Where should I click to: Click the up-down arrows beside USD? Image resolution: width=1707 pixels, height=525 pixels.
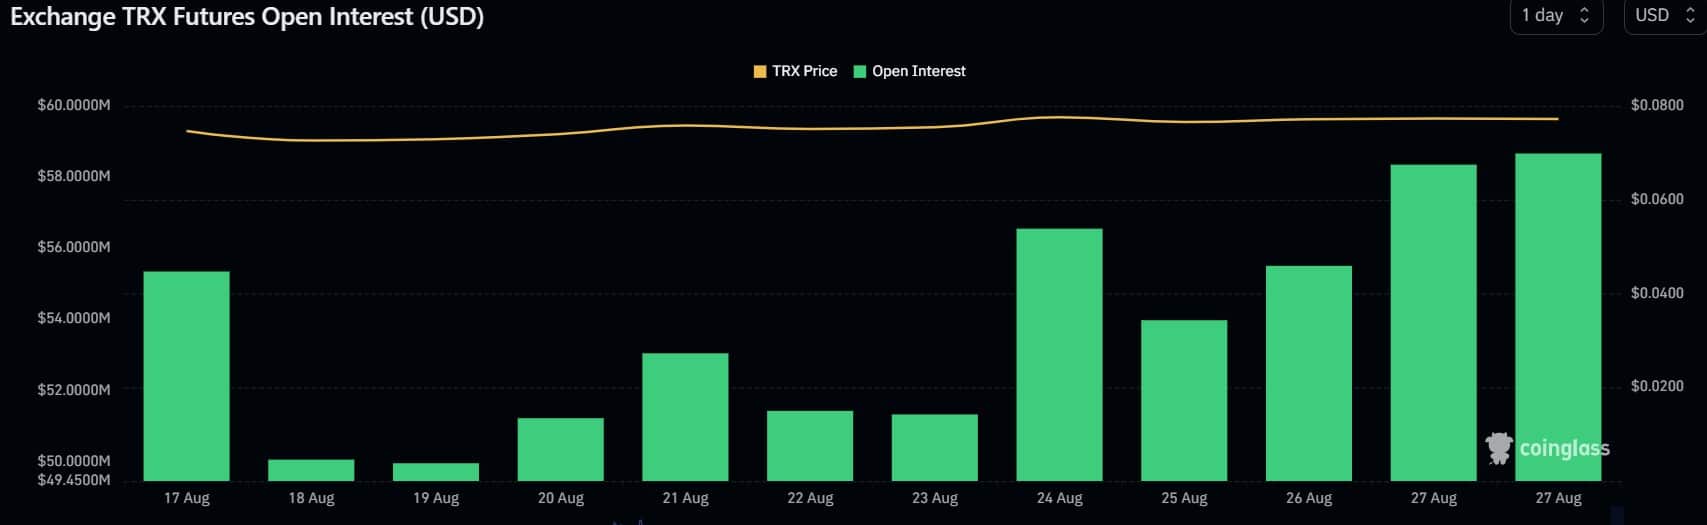(1690, 16)
